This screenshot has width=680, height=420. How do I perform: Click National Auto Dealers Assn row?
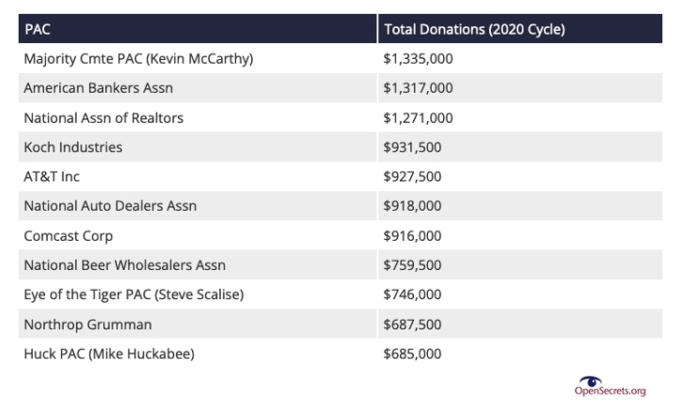pyautogui.click(x=340, y=206)
